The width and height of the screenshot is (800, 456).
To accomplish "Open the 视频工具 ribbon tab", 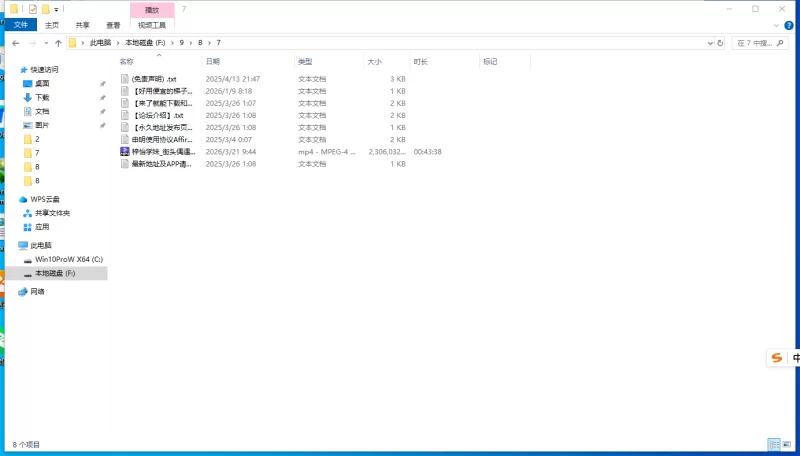I will click(151, 25).
